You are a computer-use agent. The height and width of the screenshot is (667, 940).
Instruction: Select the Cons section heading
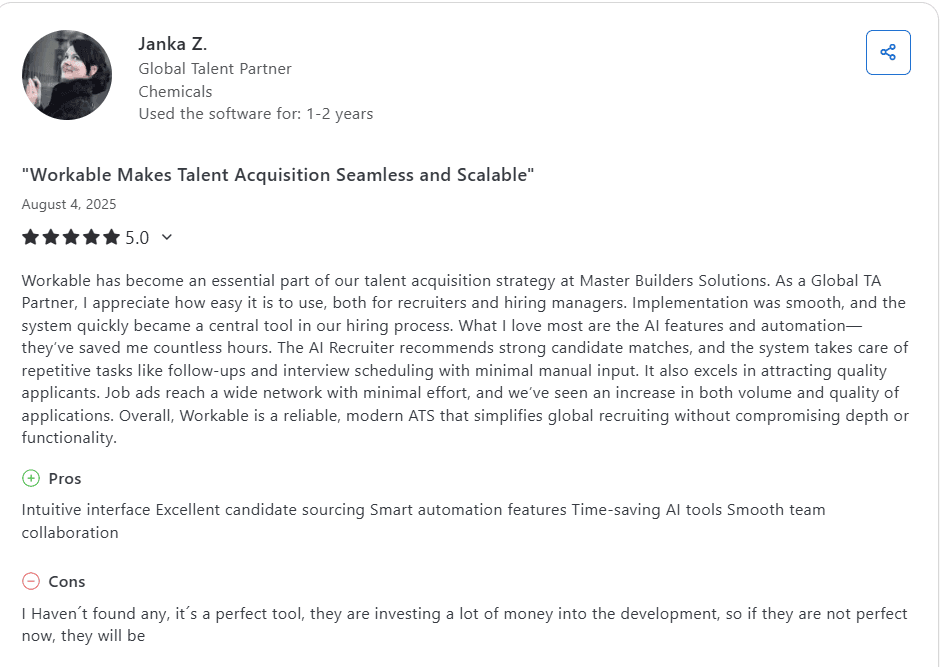coord(65,581)
